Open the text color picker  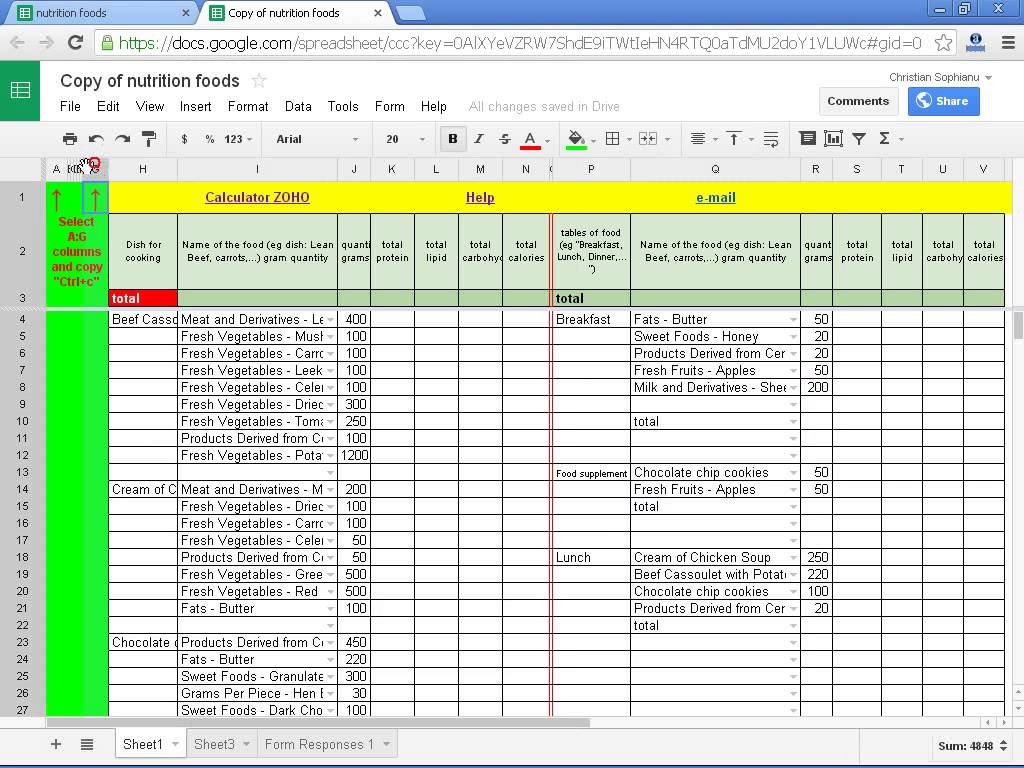[x=528, y=139]
